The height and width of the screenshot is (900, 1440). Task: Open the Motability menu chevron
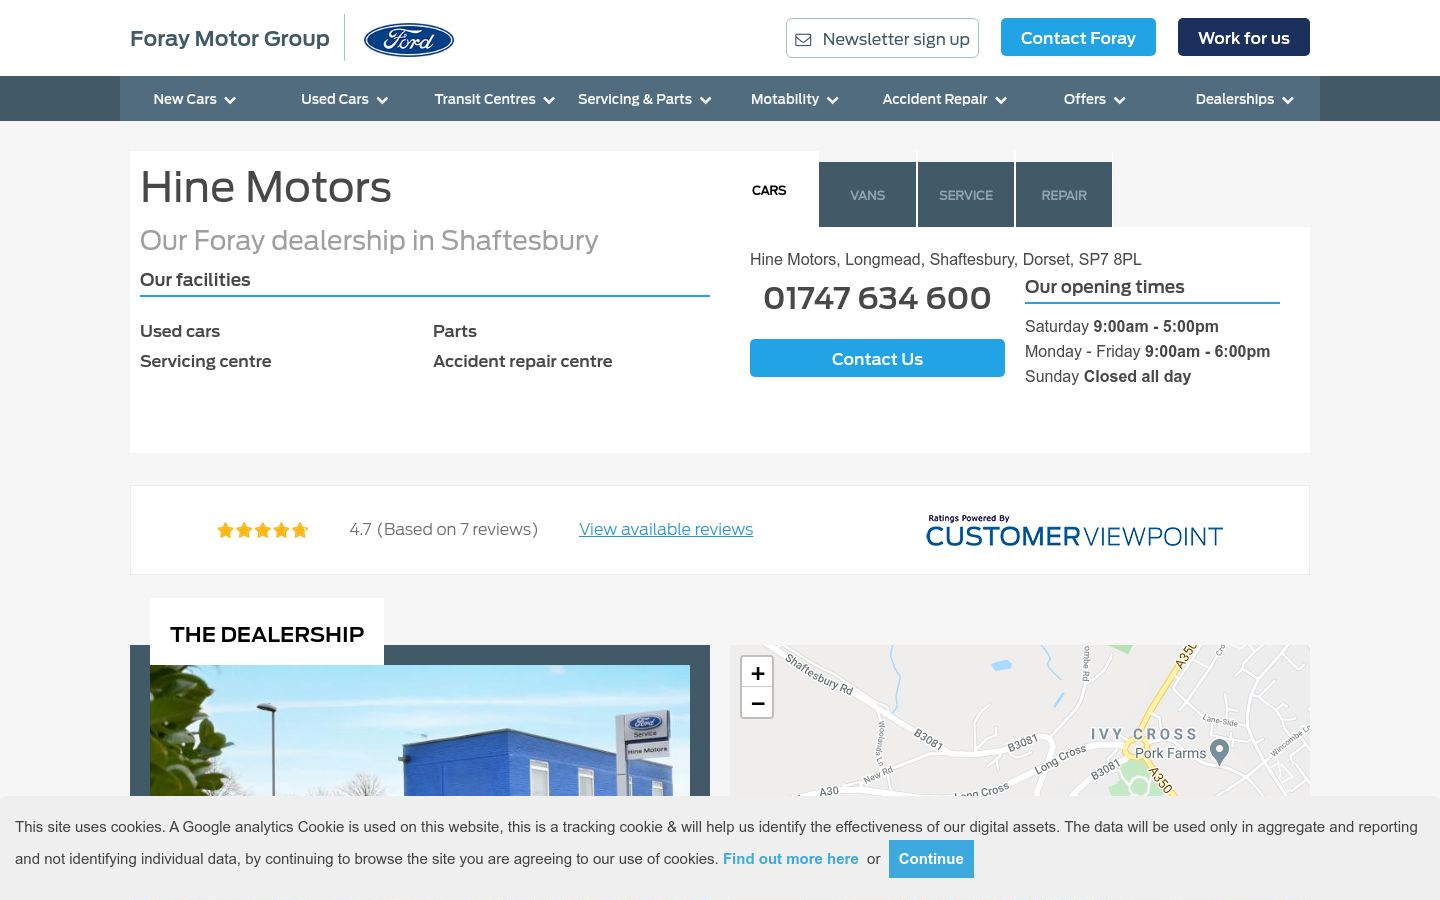click(x=833, y=100)
